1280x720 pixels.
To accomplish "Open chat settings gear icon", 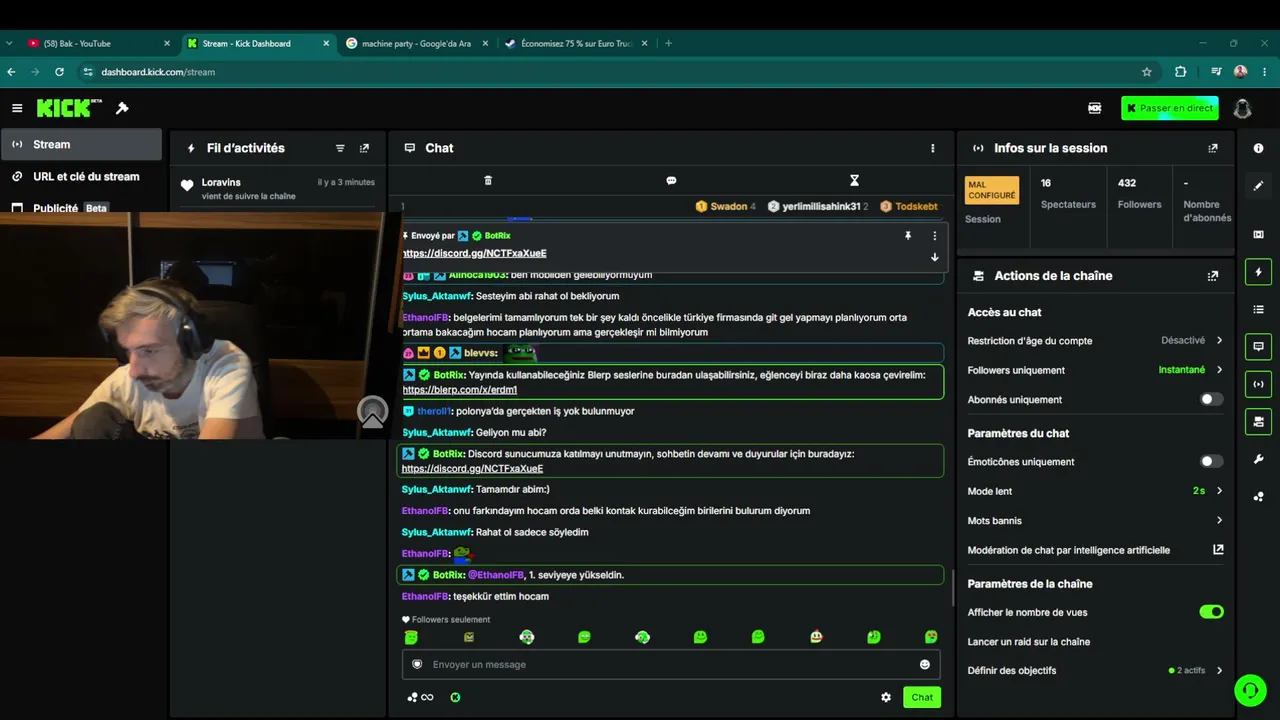I will pyautogui.click(x=886, y=697).
